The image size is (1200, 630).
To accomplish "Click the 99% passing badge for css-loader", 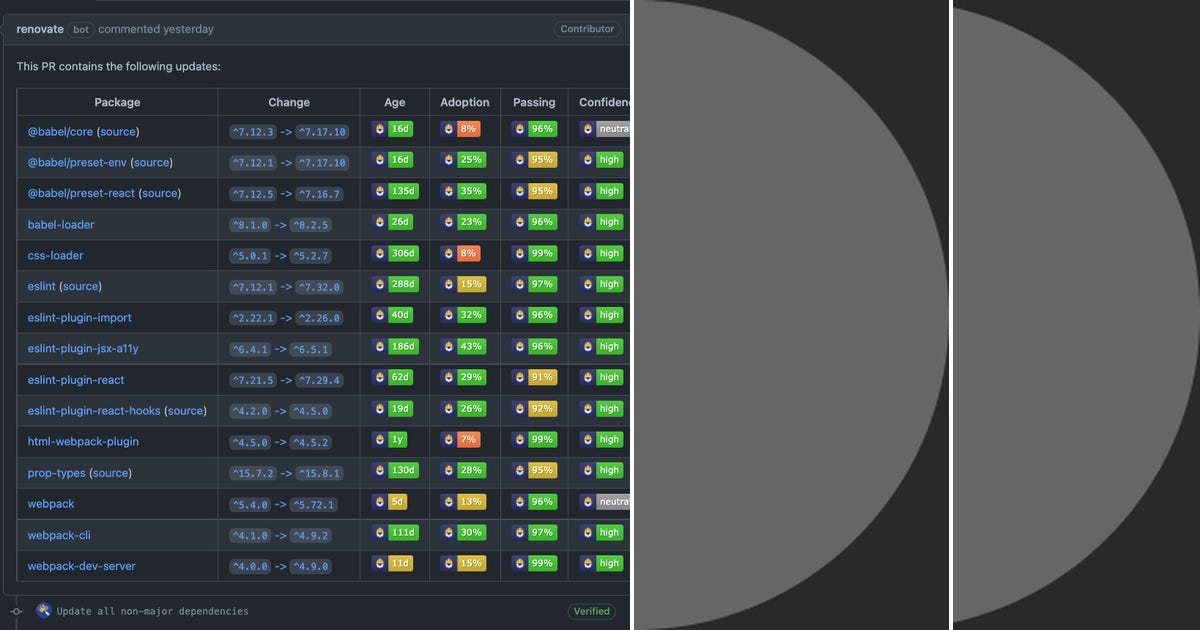I will (x=534, y=253).
